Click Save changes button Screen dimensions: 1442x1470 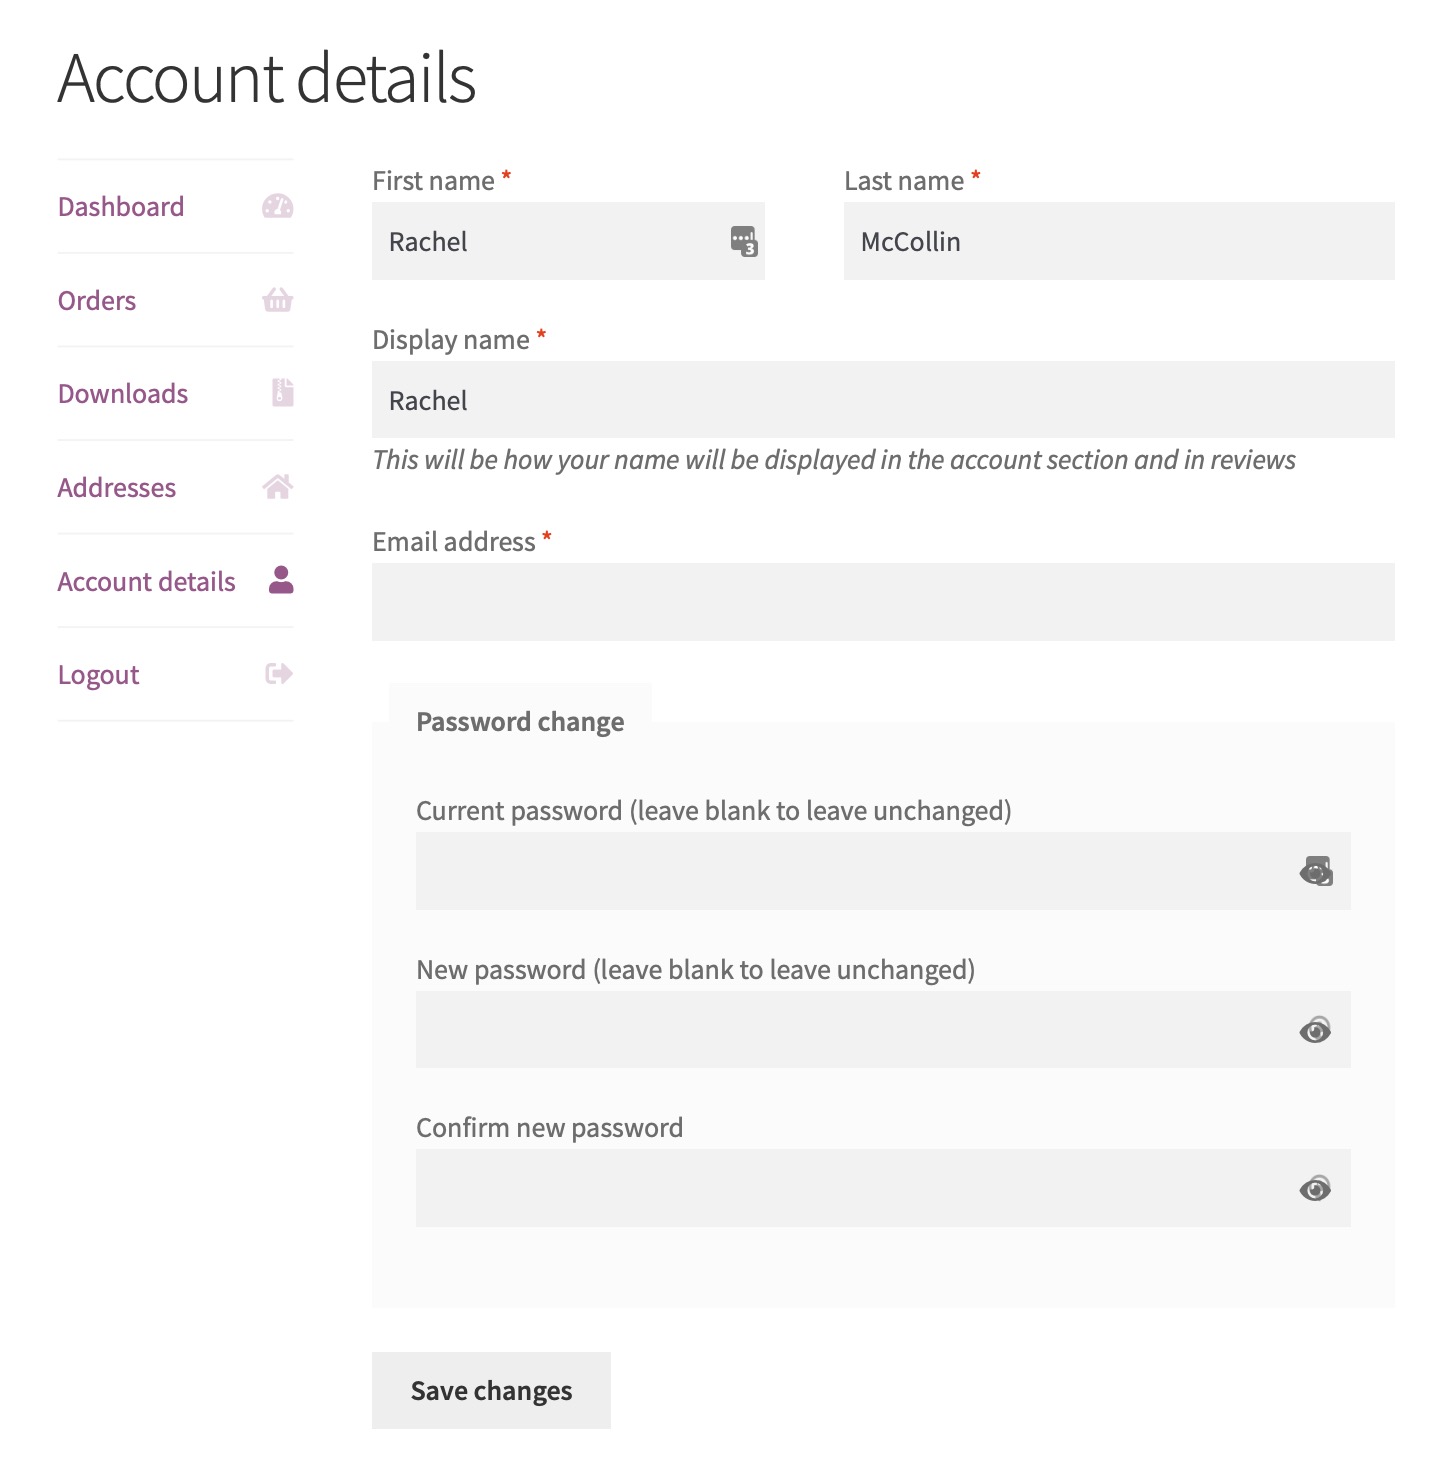[x=491, y=1390]
